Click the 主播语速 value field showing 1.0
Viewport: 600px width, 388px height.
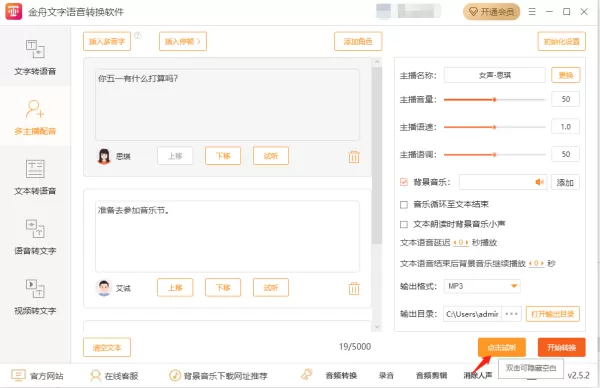point(565,127)
